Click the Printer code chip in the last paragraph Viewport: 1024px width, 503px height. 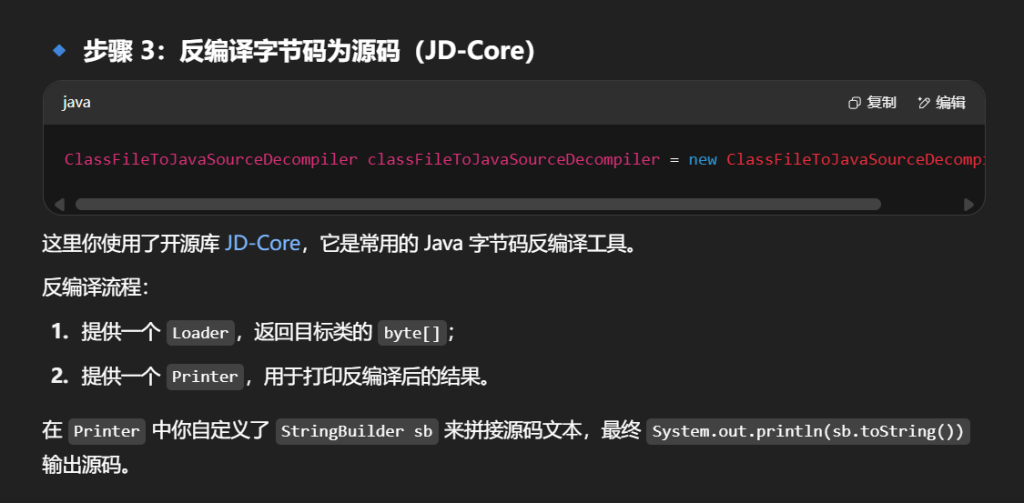(x=107, y=432)
